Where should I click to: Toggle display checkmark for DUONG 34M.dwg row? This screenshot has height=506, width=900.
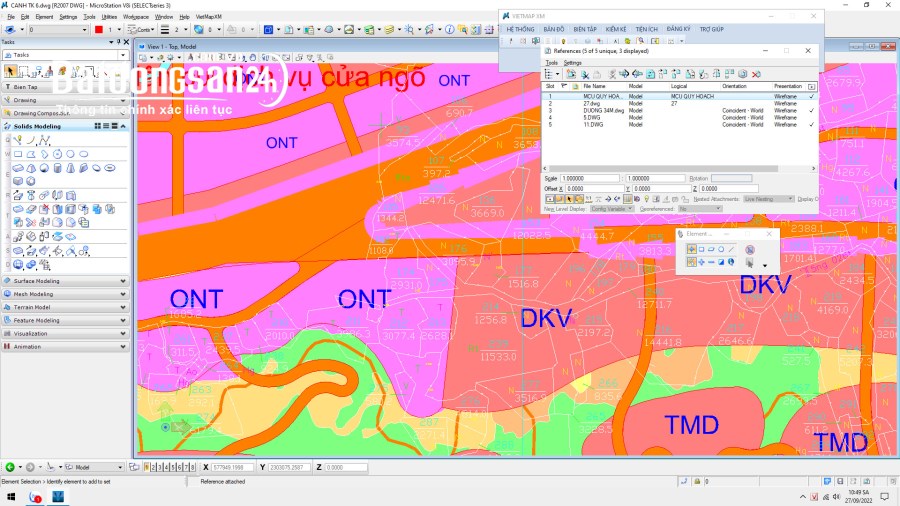[811, 110]
